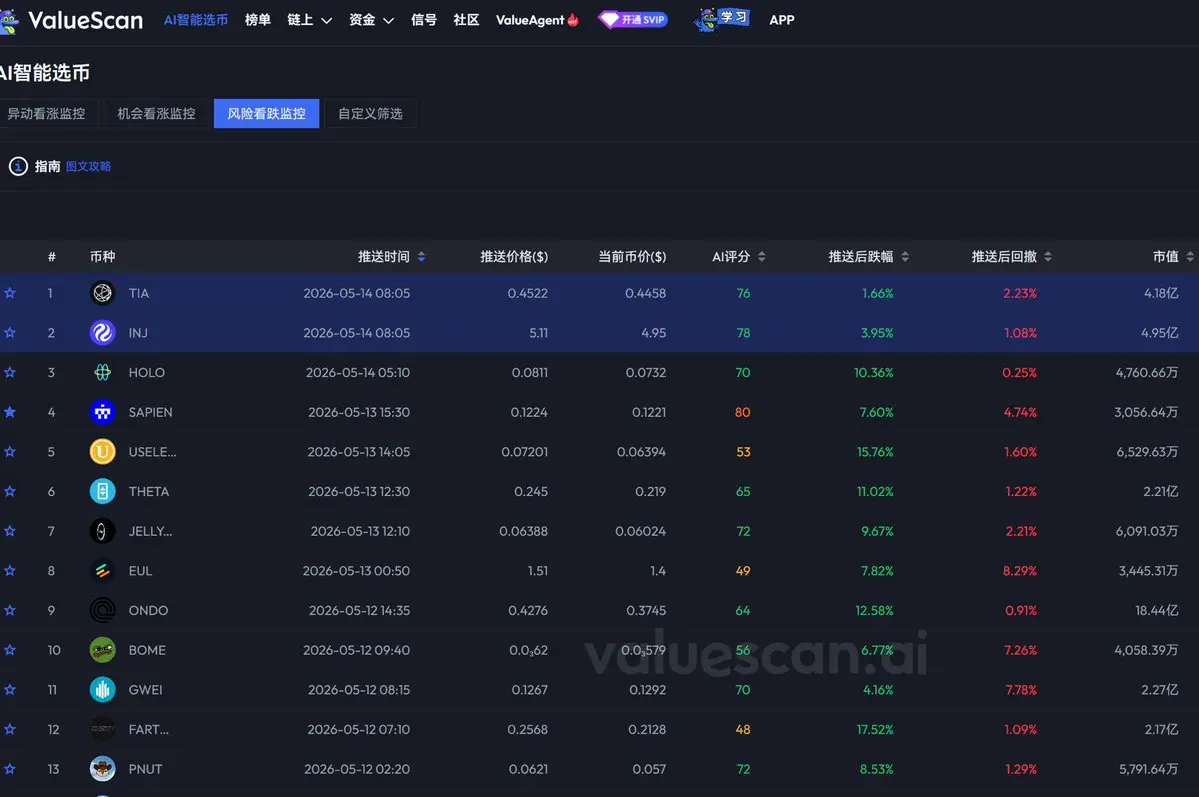Screen dimensions: 1199x797
Task: Favorite FART... with its star
Action: click(10, 730)
